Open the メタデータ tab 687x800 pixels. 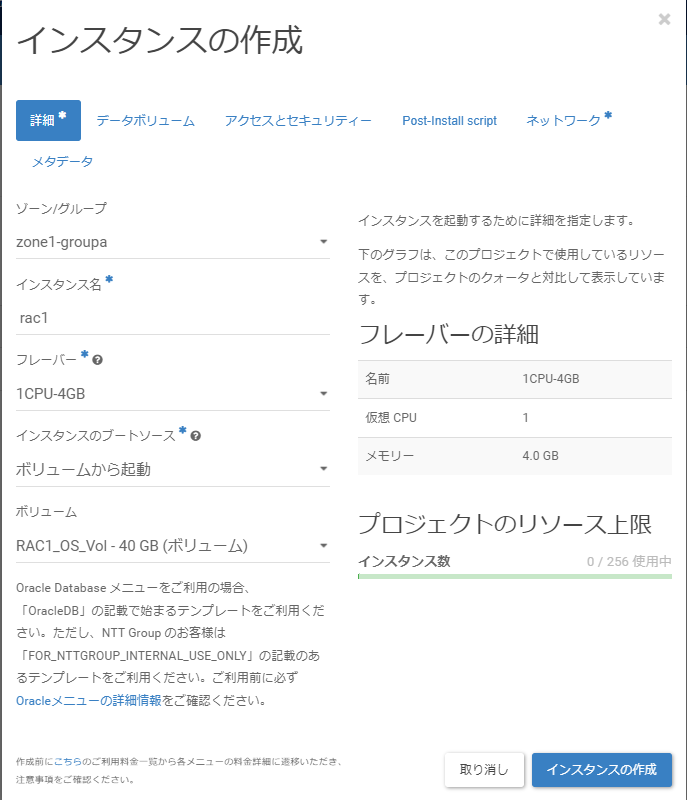[x=62, y=162]
